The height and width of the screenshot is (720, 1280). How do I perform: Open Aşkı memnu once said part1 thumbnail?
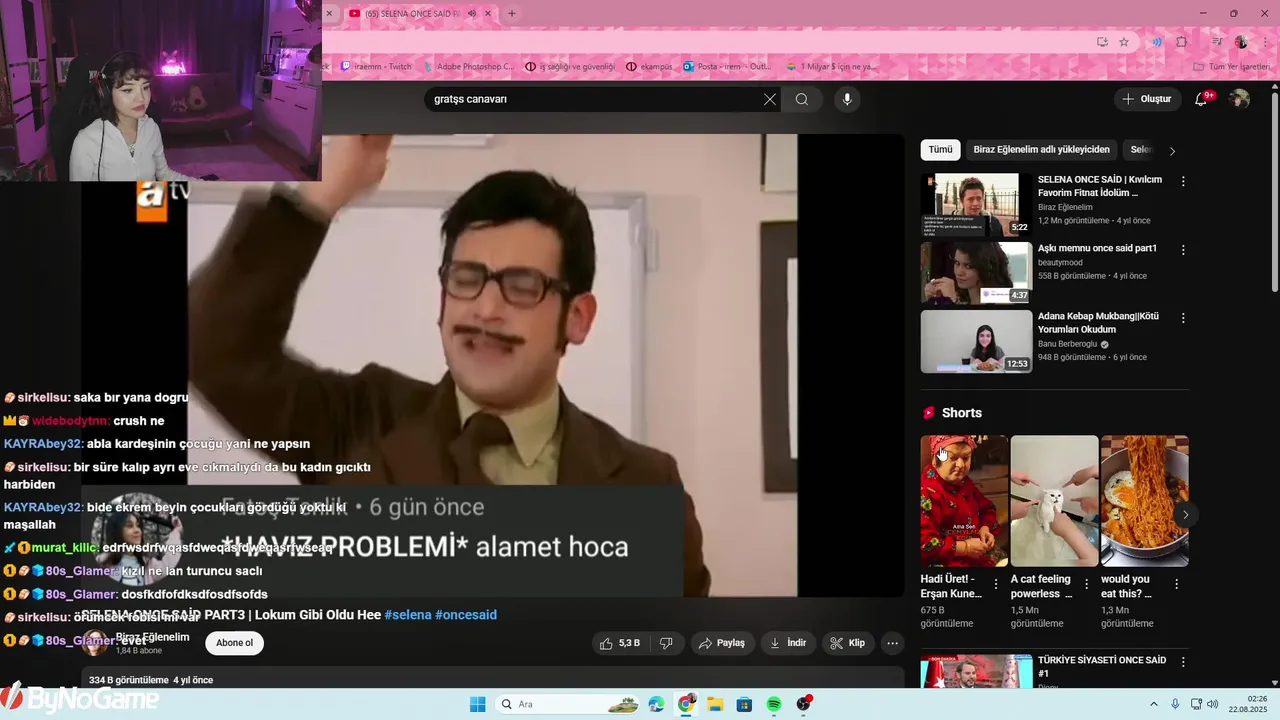click(976, 273)
